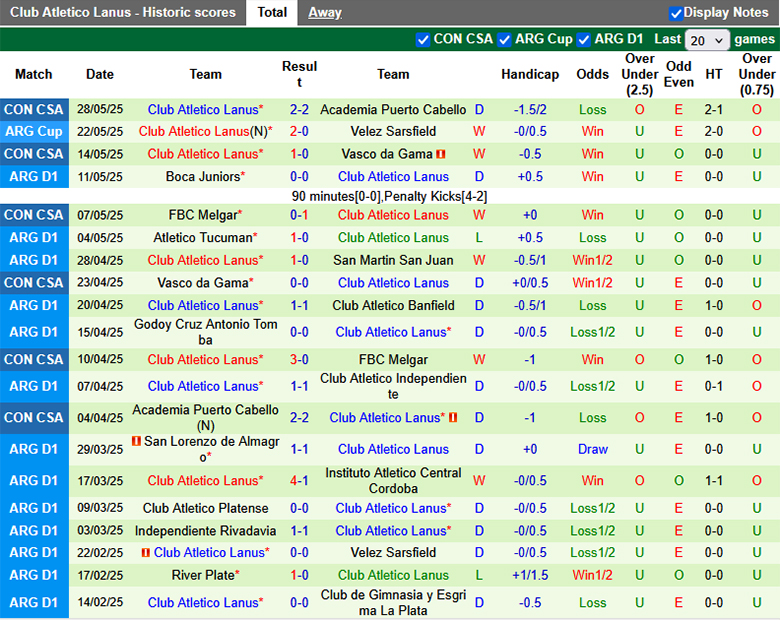Click the Result column header
This screenshot has width=780, height=620.
(299, 74)
